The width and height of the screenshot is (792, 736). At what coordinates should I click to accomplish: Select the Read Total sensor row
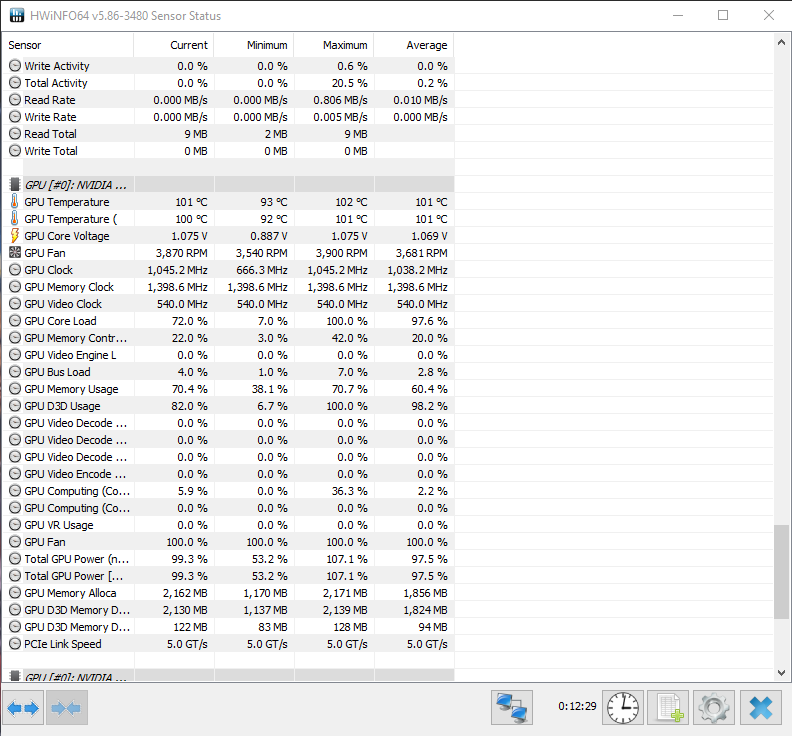tap(228, 133)
